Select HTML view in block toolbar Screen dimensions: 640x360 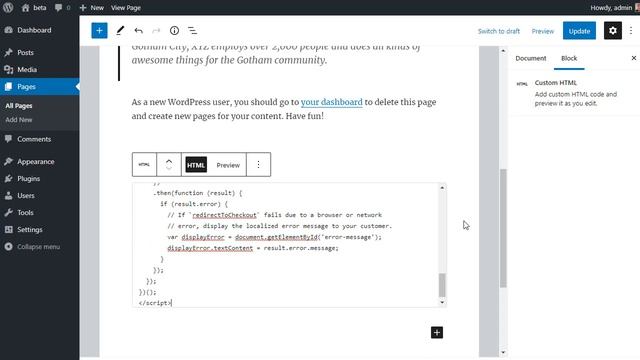(x=196, y=165)
